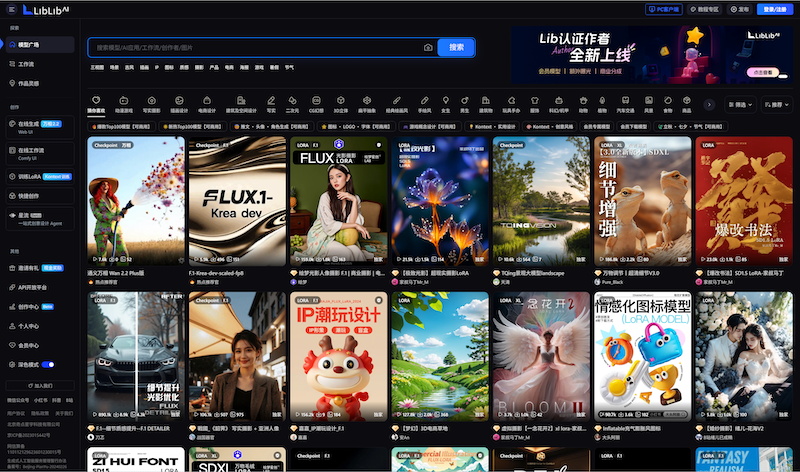The width and height of the screenshot is (800, 472).
Task: Click the 邀请有礼 gift icon
Action: click(x=13, y=268)
